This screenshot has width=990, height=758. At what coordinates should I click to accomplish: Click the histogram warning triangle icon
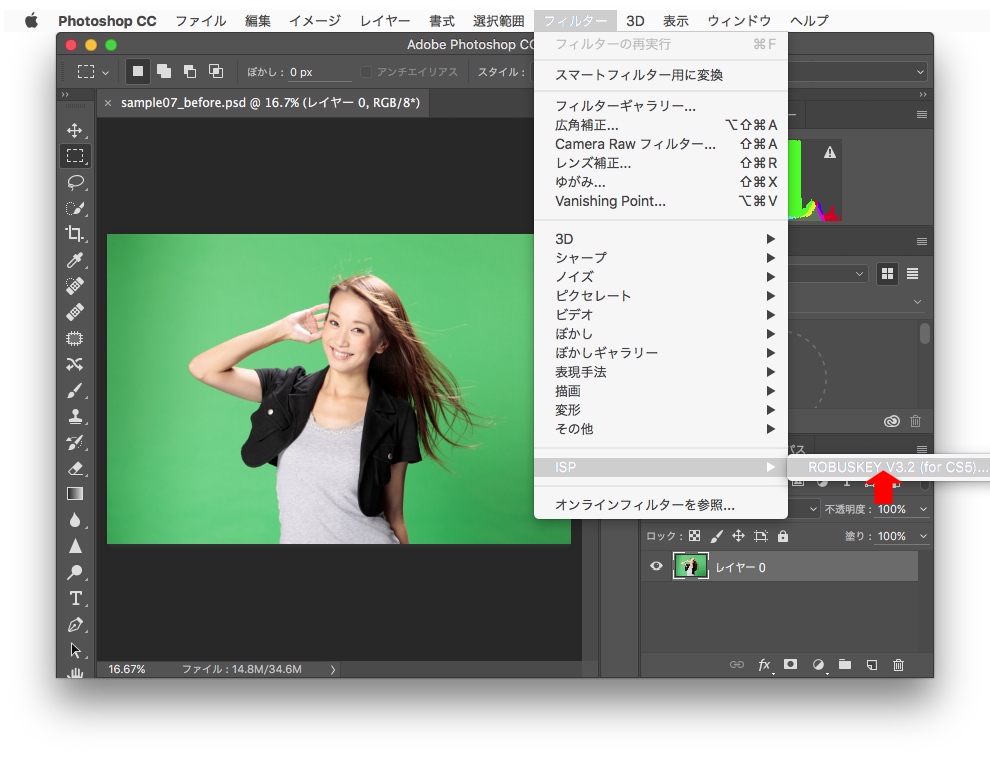(830, 152)
